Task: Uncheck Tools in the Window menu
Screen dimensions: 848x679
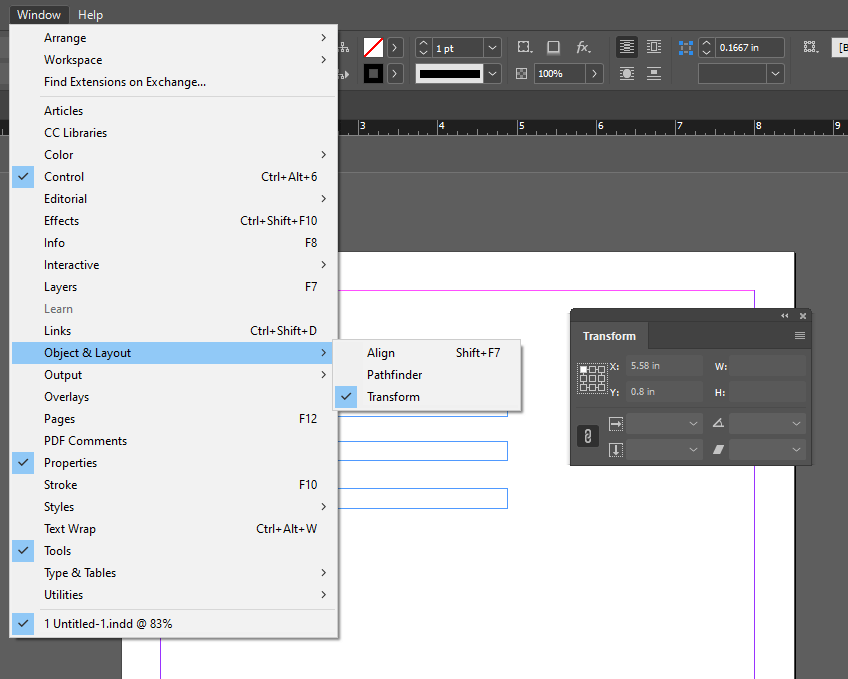Action: (x=57, y=550)
